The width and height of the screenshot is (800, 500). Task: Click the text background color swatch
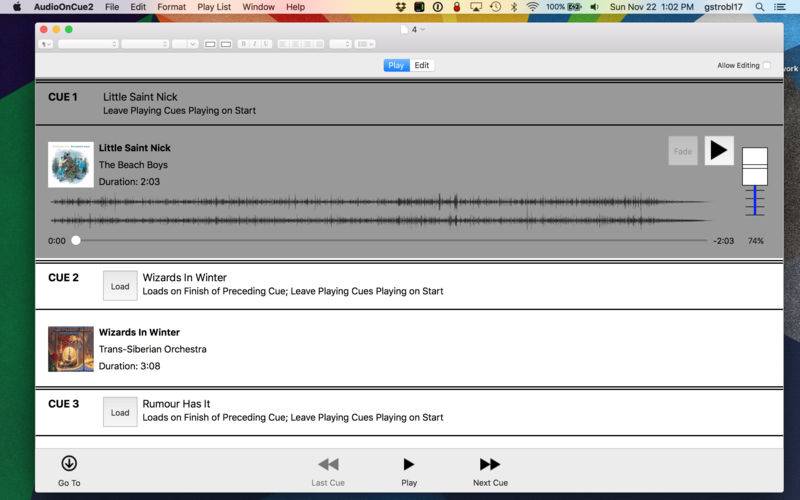pyautogui.click(x=226, y=44)
